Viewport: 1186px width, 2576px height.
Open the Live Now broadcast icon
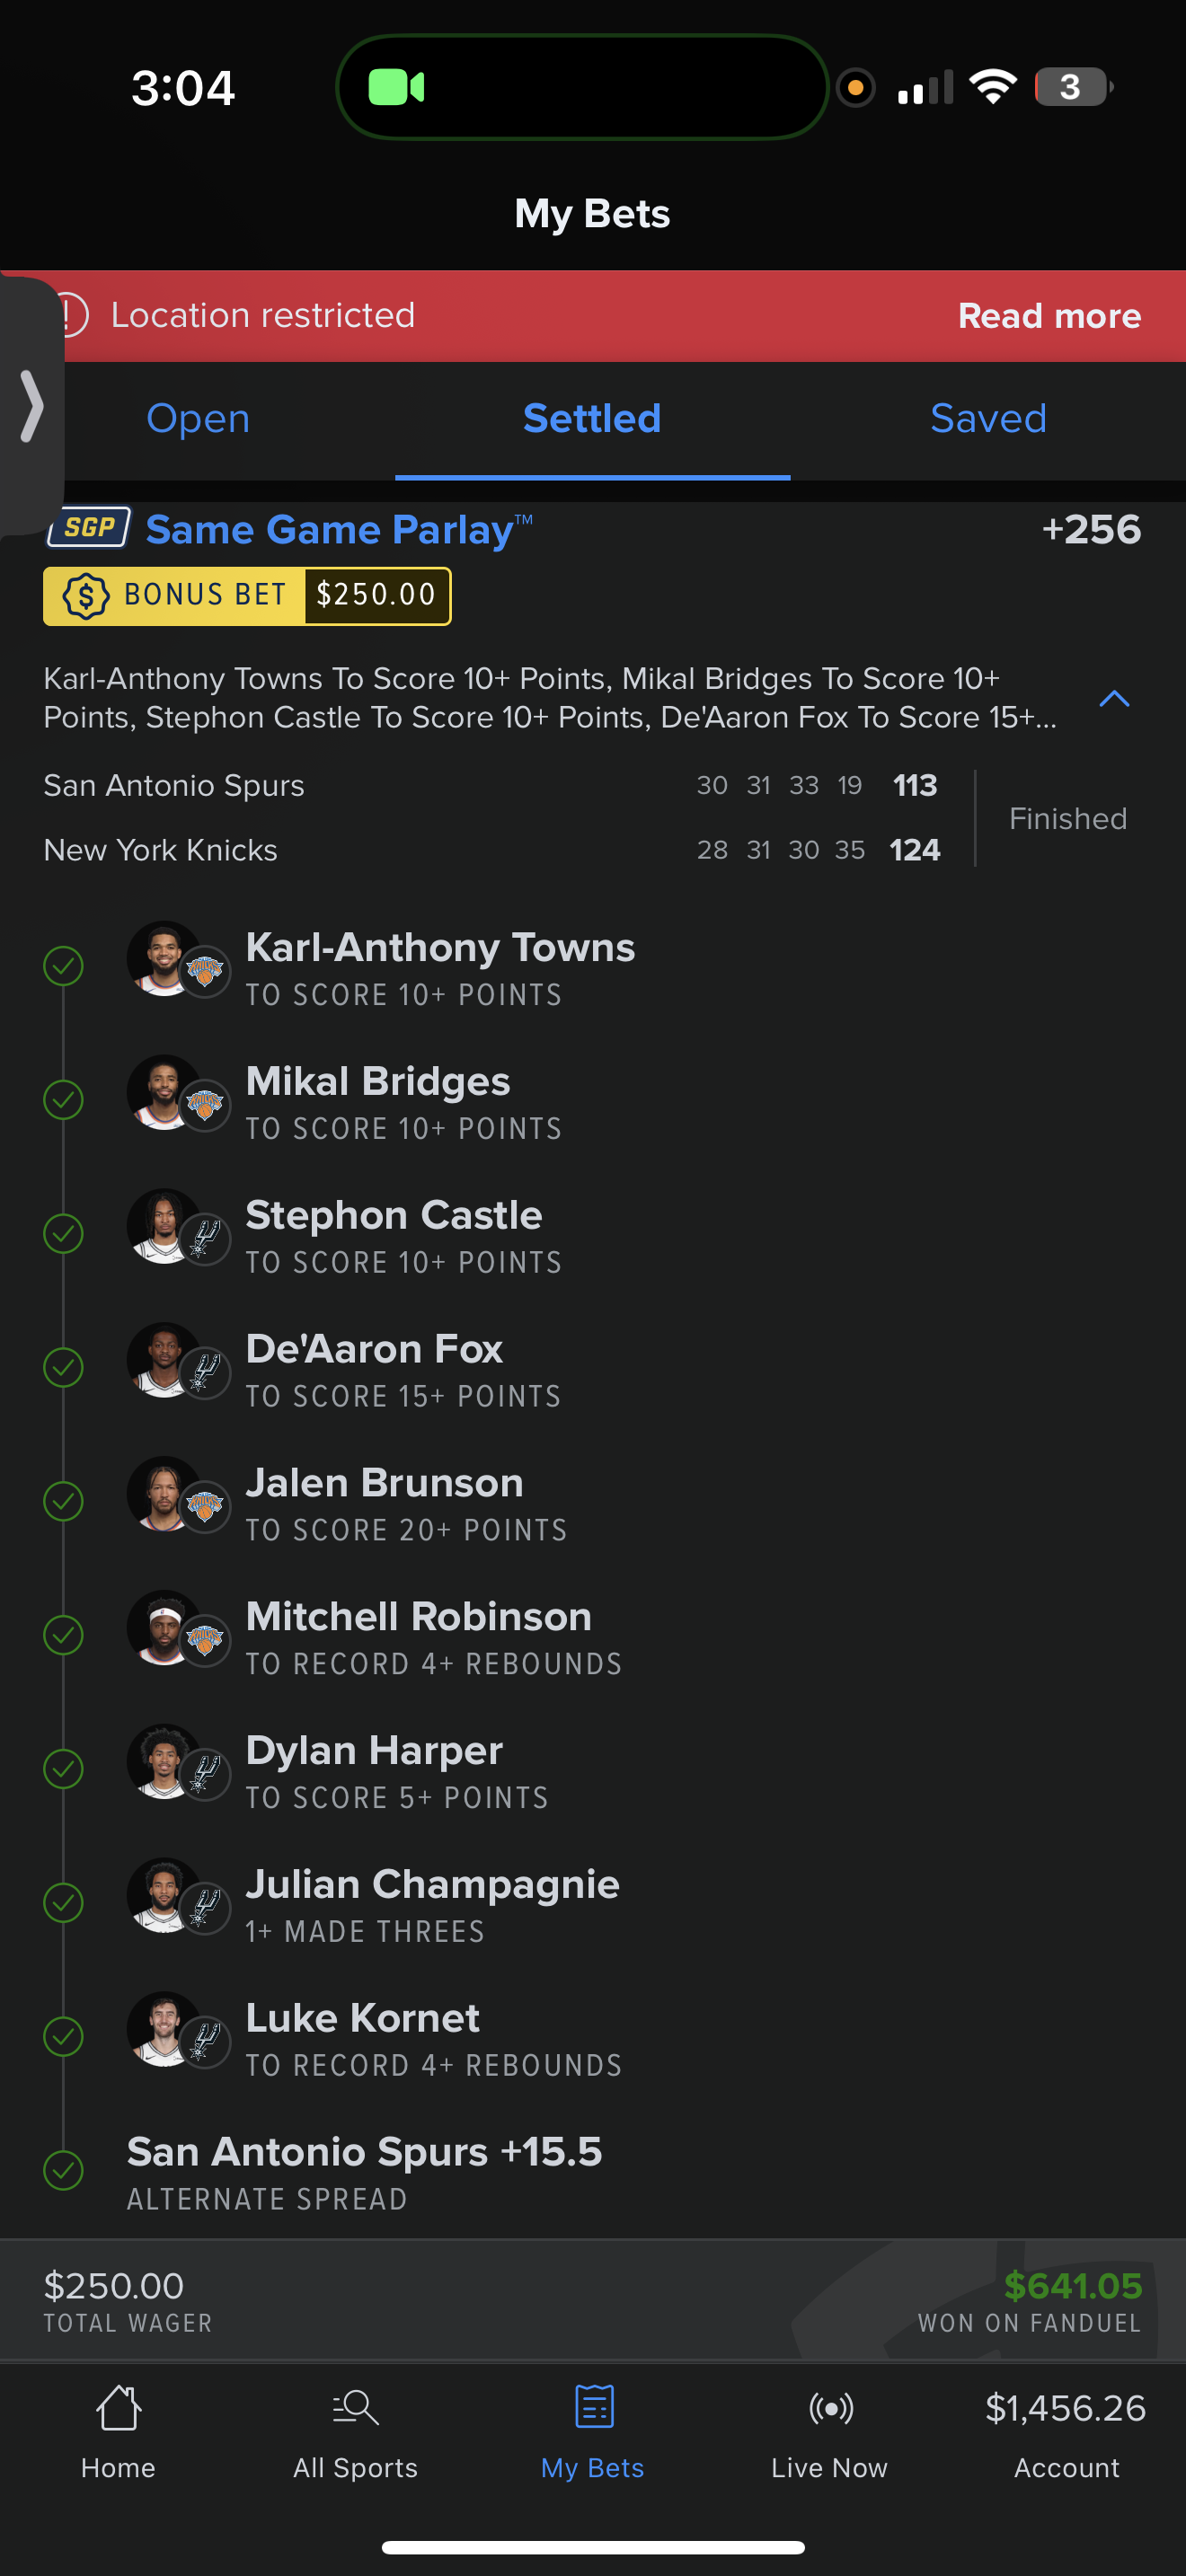coord(830,2408)
